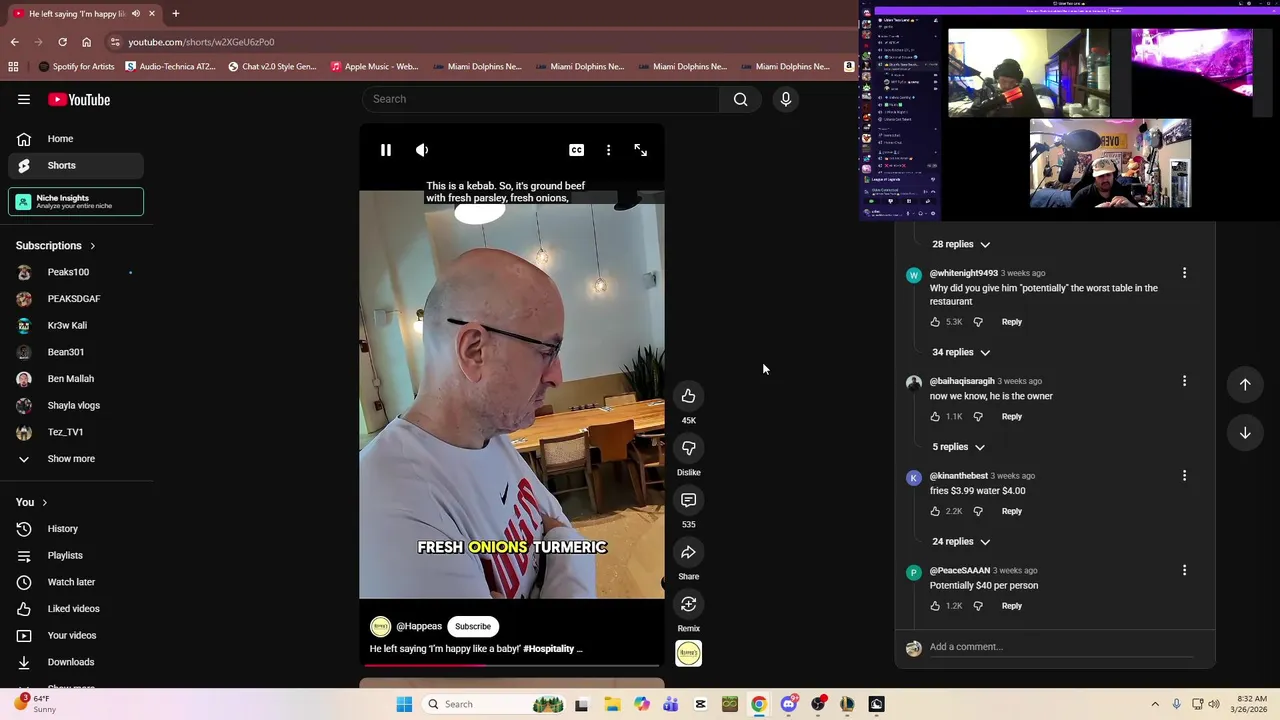Click the Add a comment field
Viewport: 1280px width, 720px height.
click(x=1061, y=647)
